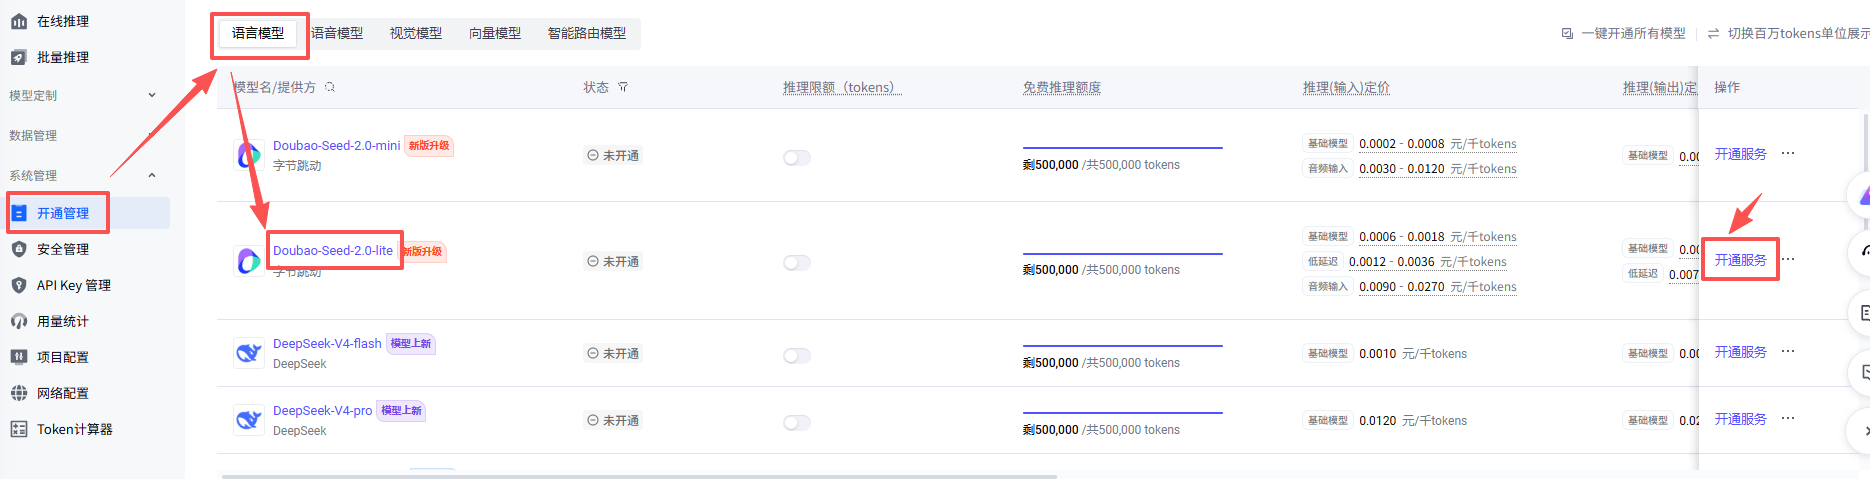Open 在线推理 in the sidebar
The width and height of the screenshot is (1870, 479).
pyautogui.click(x=62, y=21)
